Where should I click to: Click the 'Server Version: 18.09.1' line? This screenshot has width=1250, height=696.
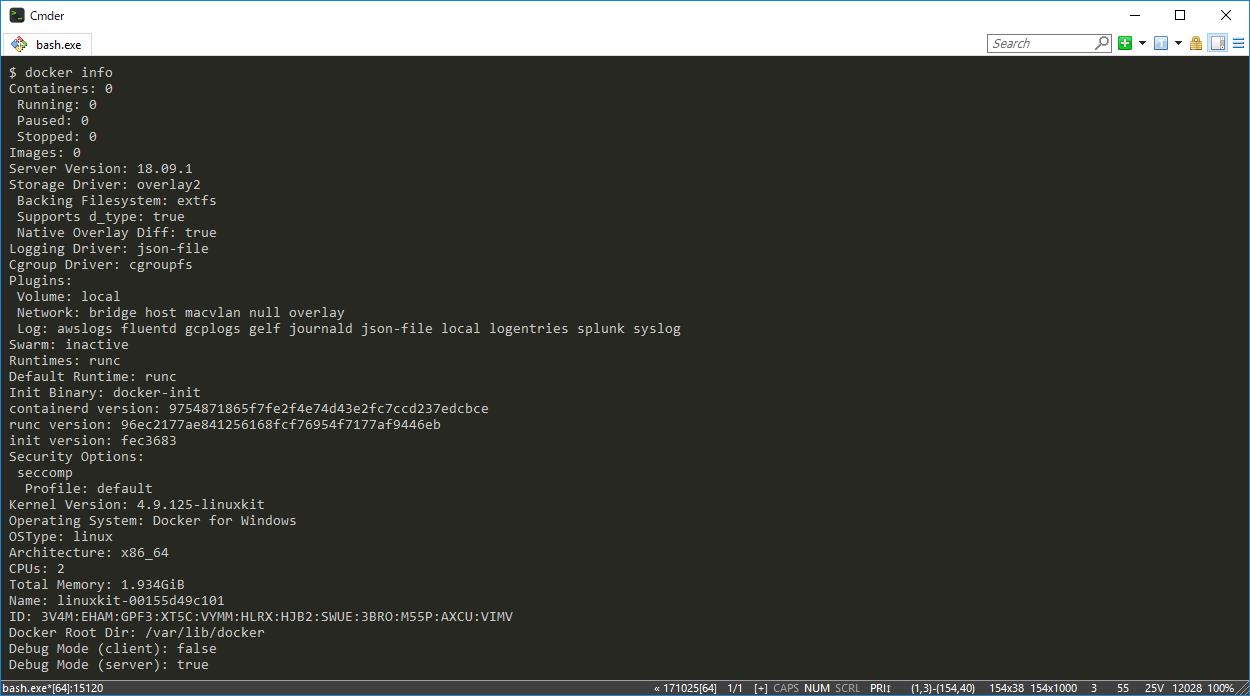[x=101, y=168]
